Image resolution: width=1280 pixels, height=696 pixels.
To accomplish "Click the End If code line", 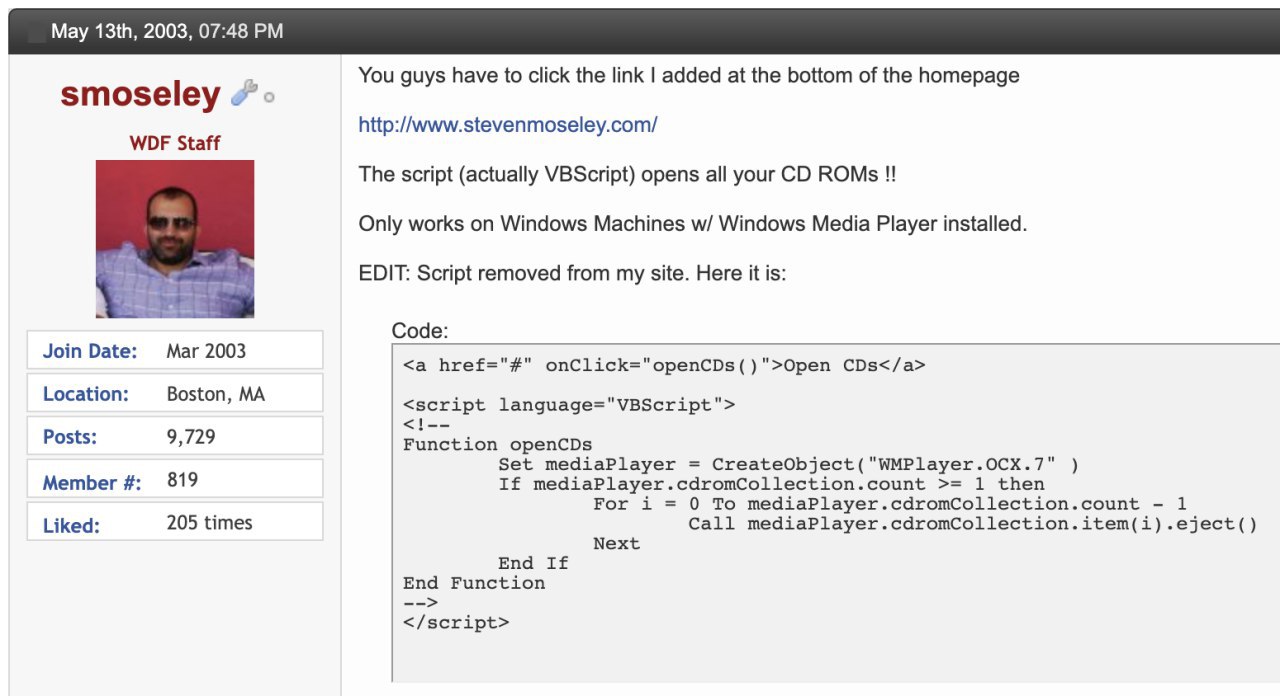I will point(533,563).
